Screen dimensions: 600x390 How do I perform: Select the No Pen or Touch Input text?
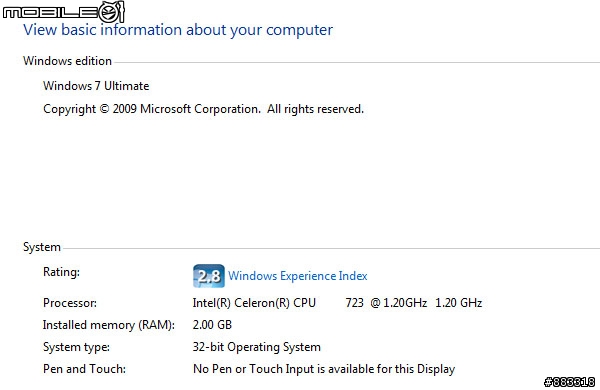pyautogui.click(x=324, y=369)
